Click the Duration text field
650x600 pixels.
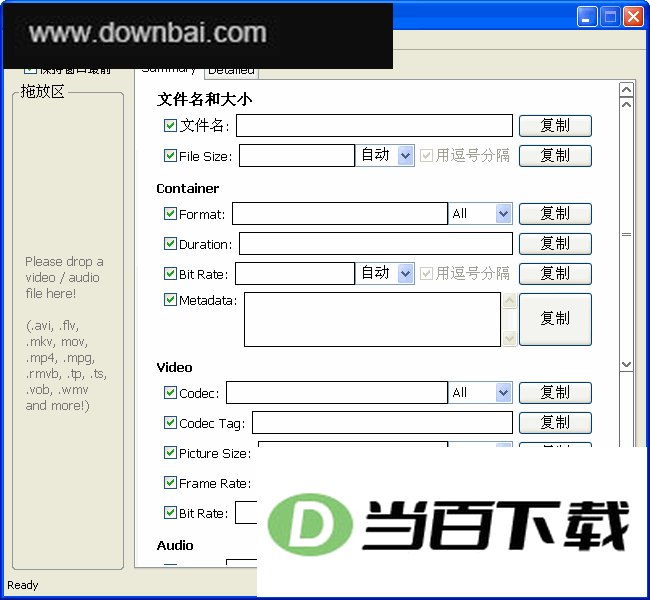tap(376, 243)
